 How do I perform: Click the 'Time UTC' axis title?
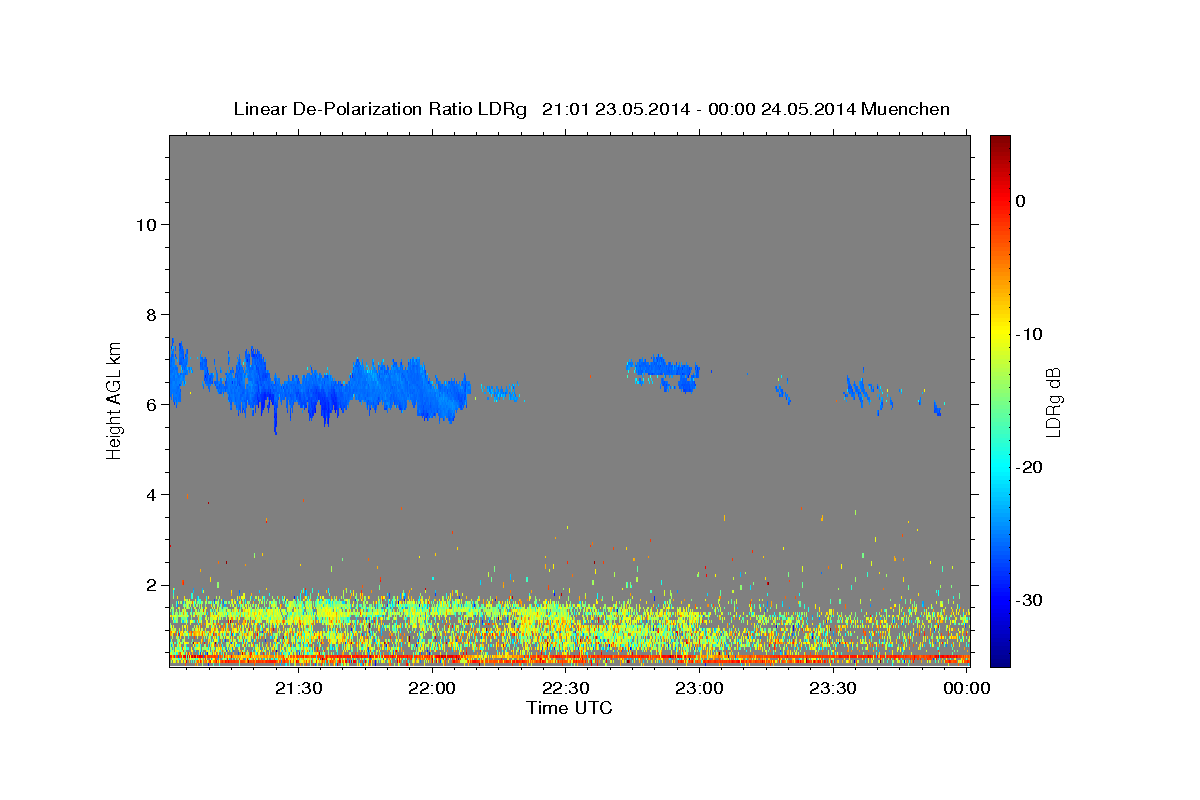click(x=569, y=708)
